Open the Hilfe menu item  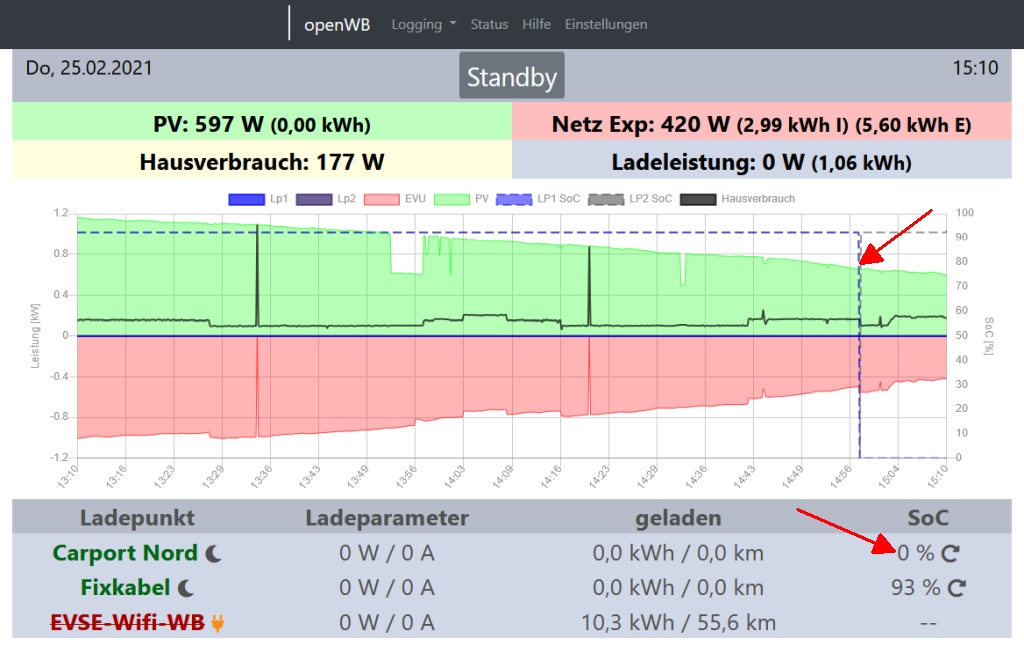pyautogui.click(x=536, y=24)
